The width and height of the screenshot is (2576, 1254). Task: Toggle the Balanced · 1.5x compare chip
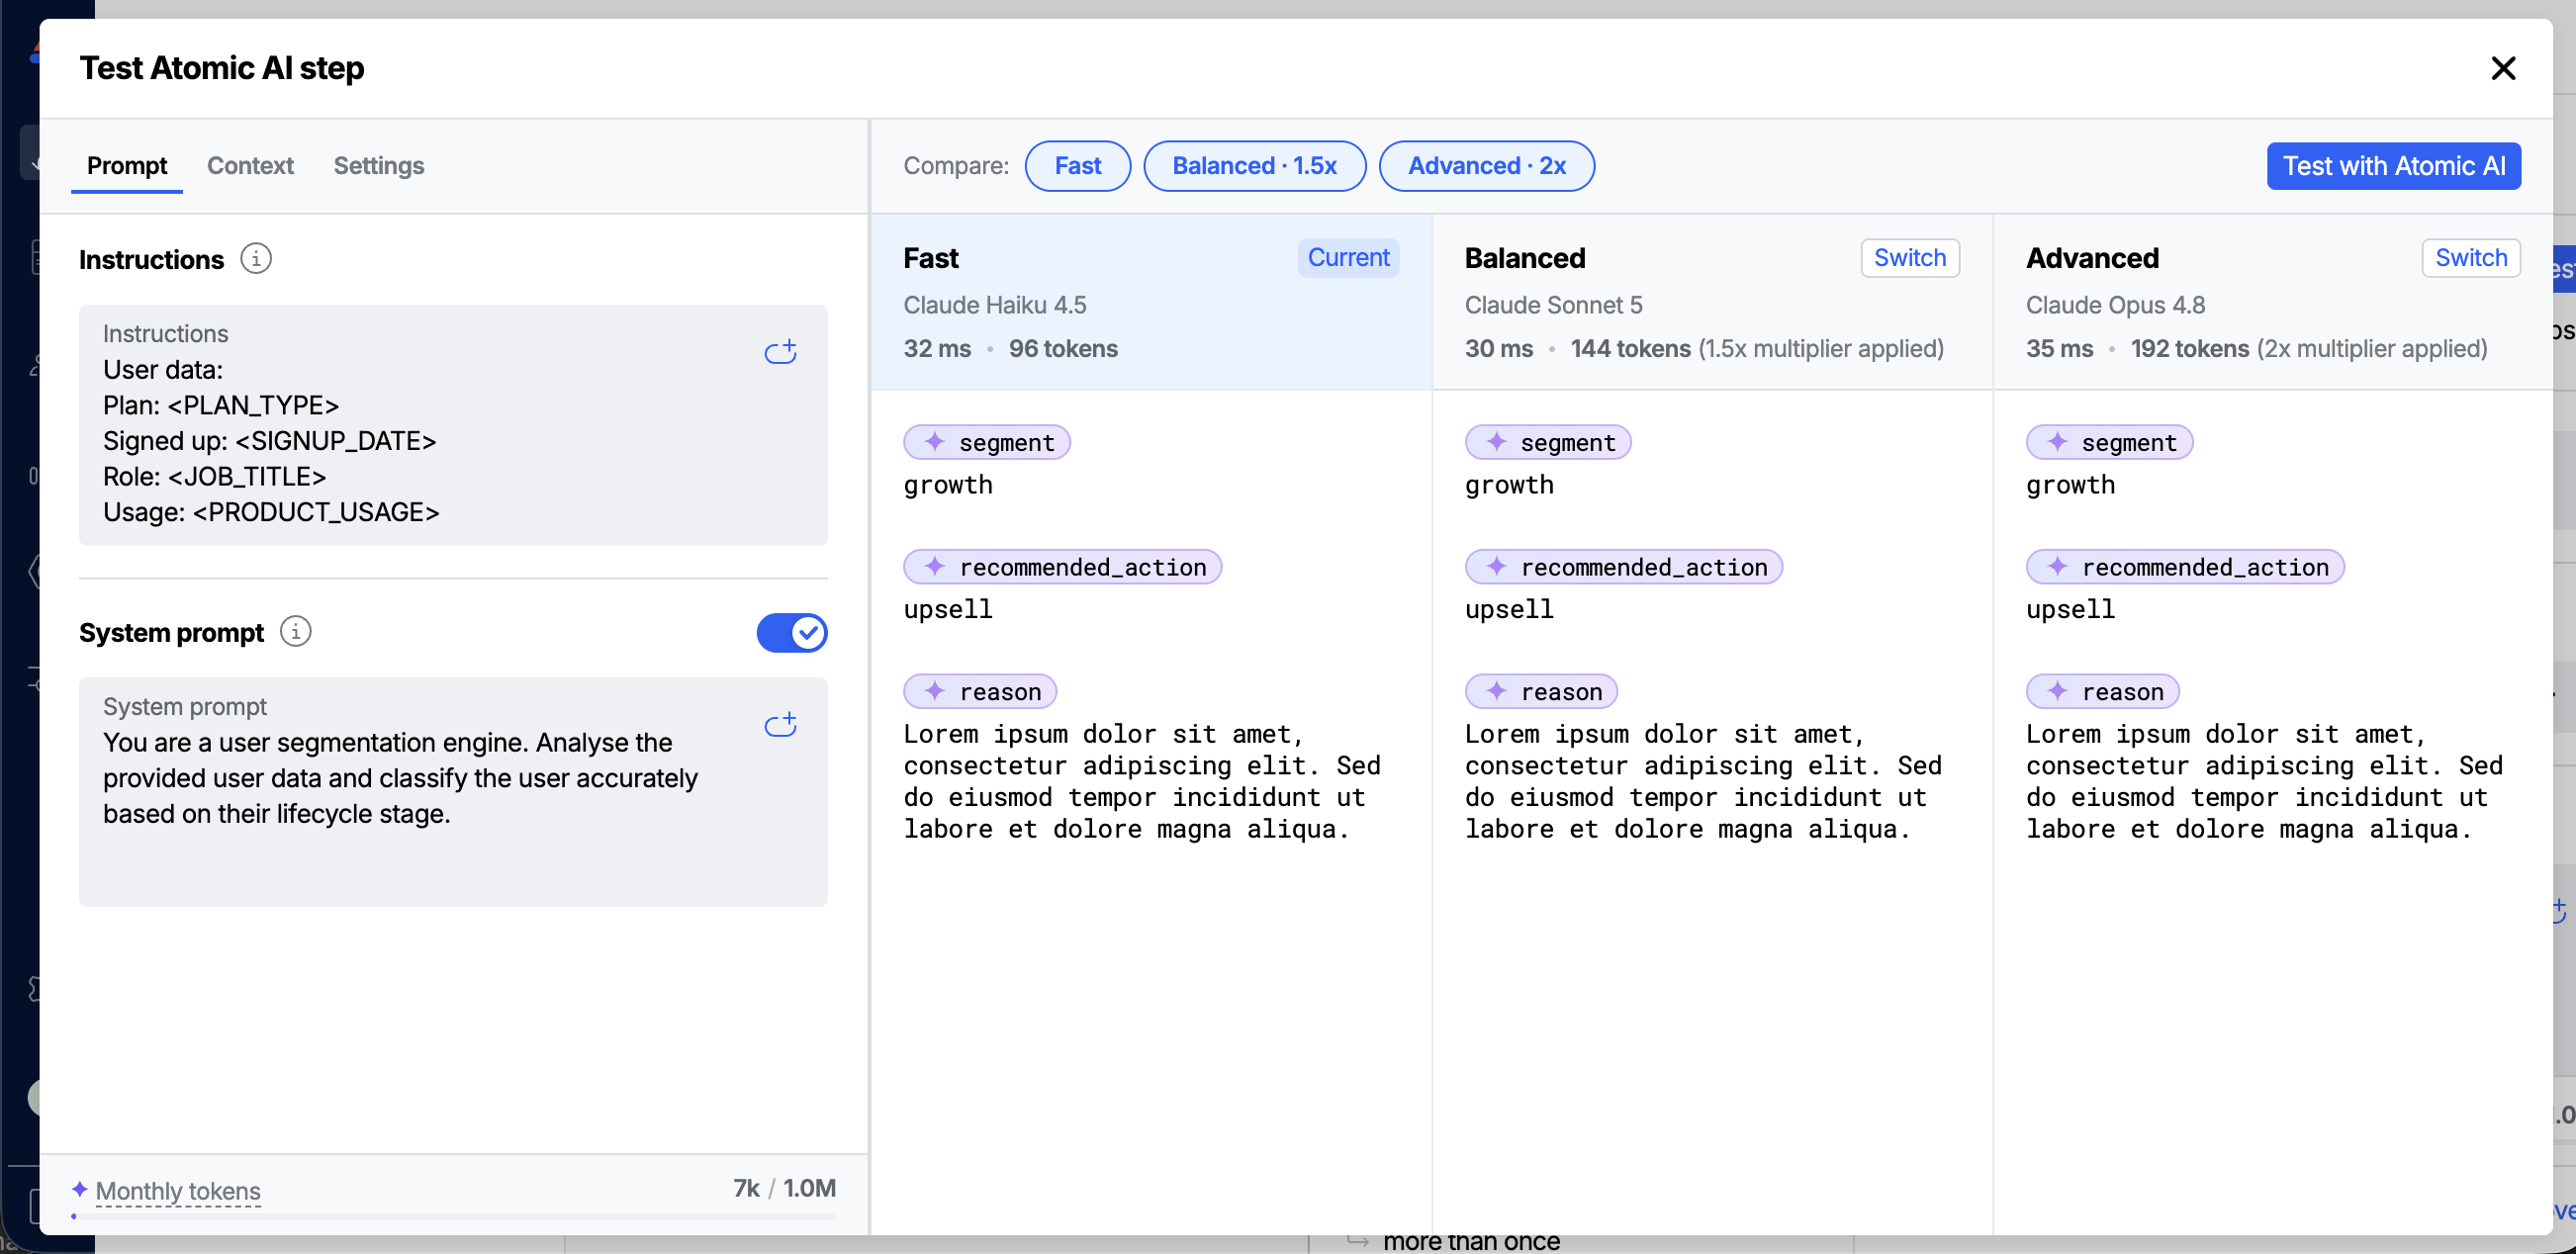tap(1254, 166)
